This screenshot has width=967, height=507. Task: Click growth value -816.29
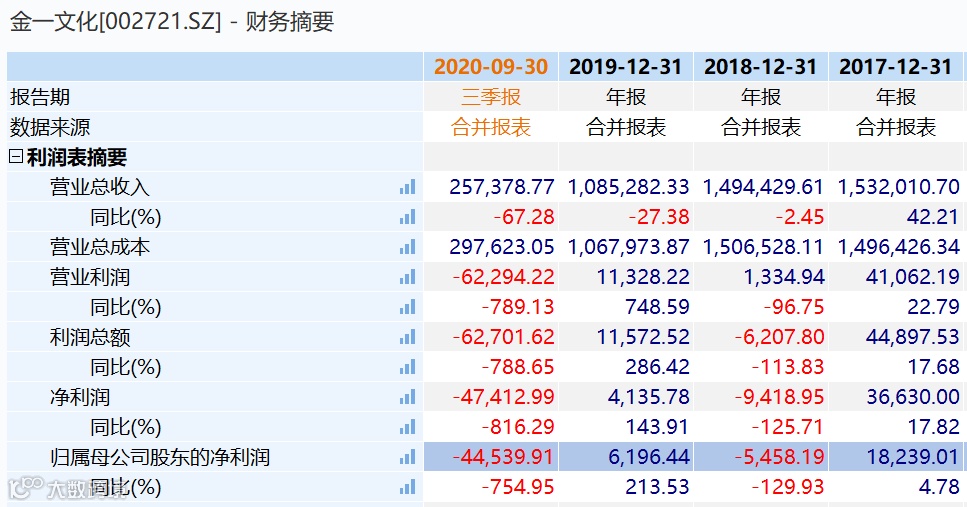pos(517,427)
